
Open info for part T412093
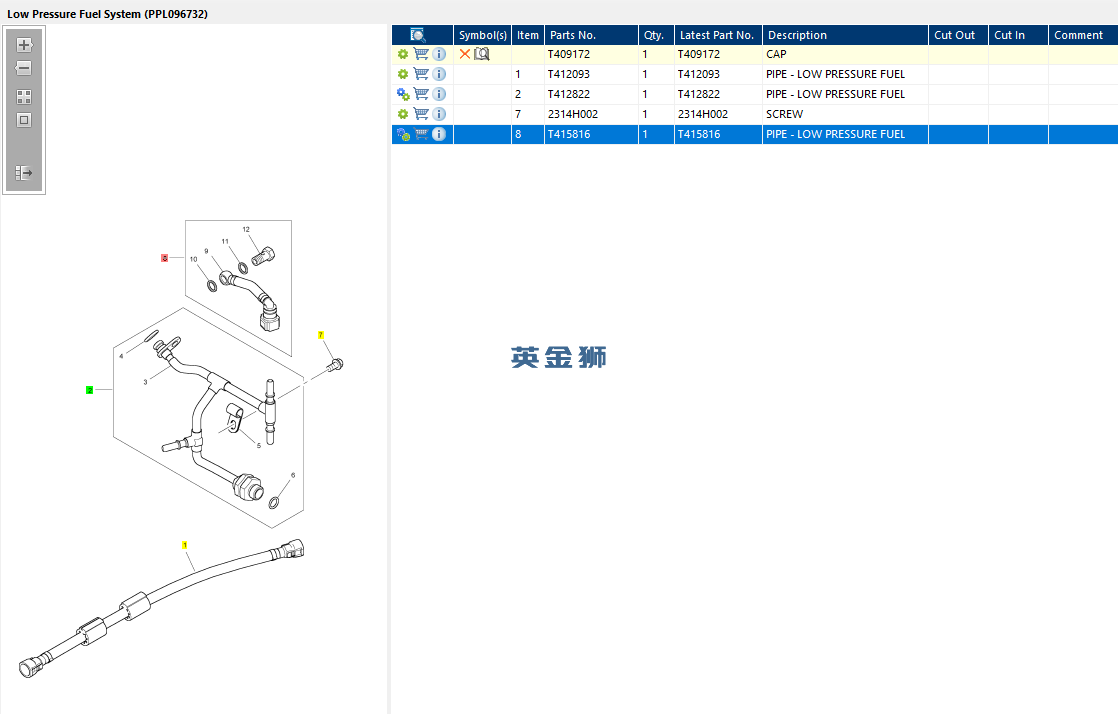pyautogui.click(x=439, y=74)
